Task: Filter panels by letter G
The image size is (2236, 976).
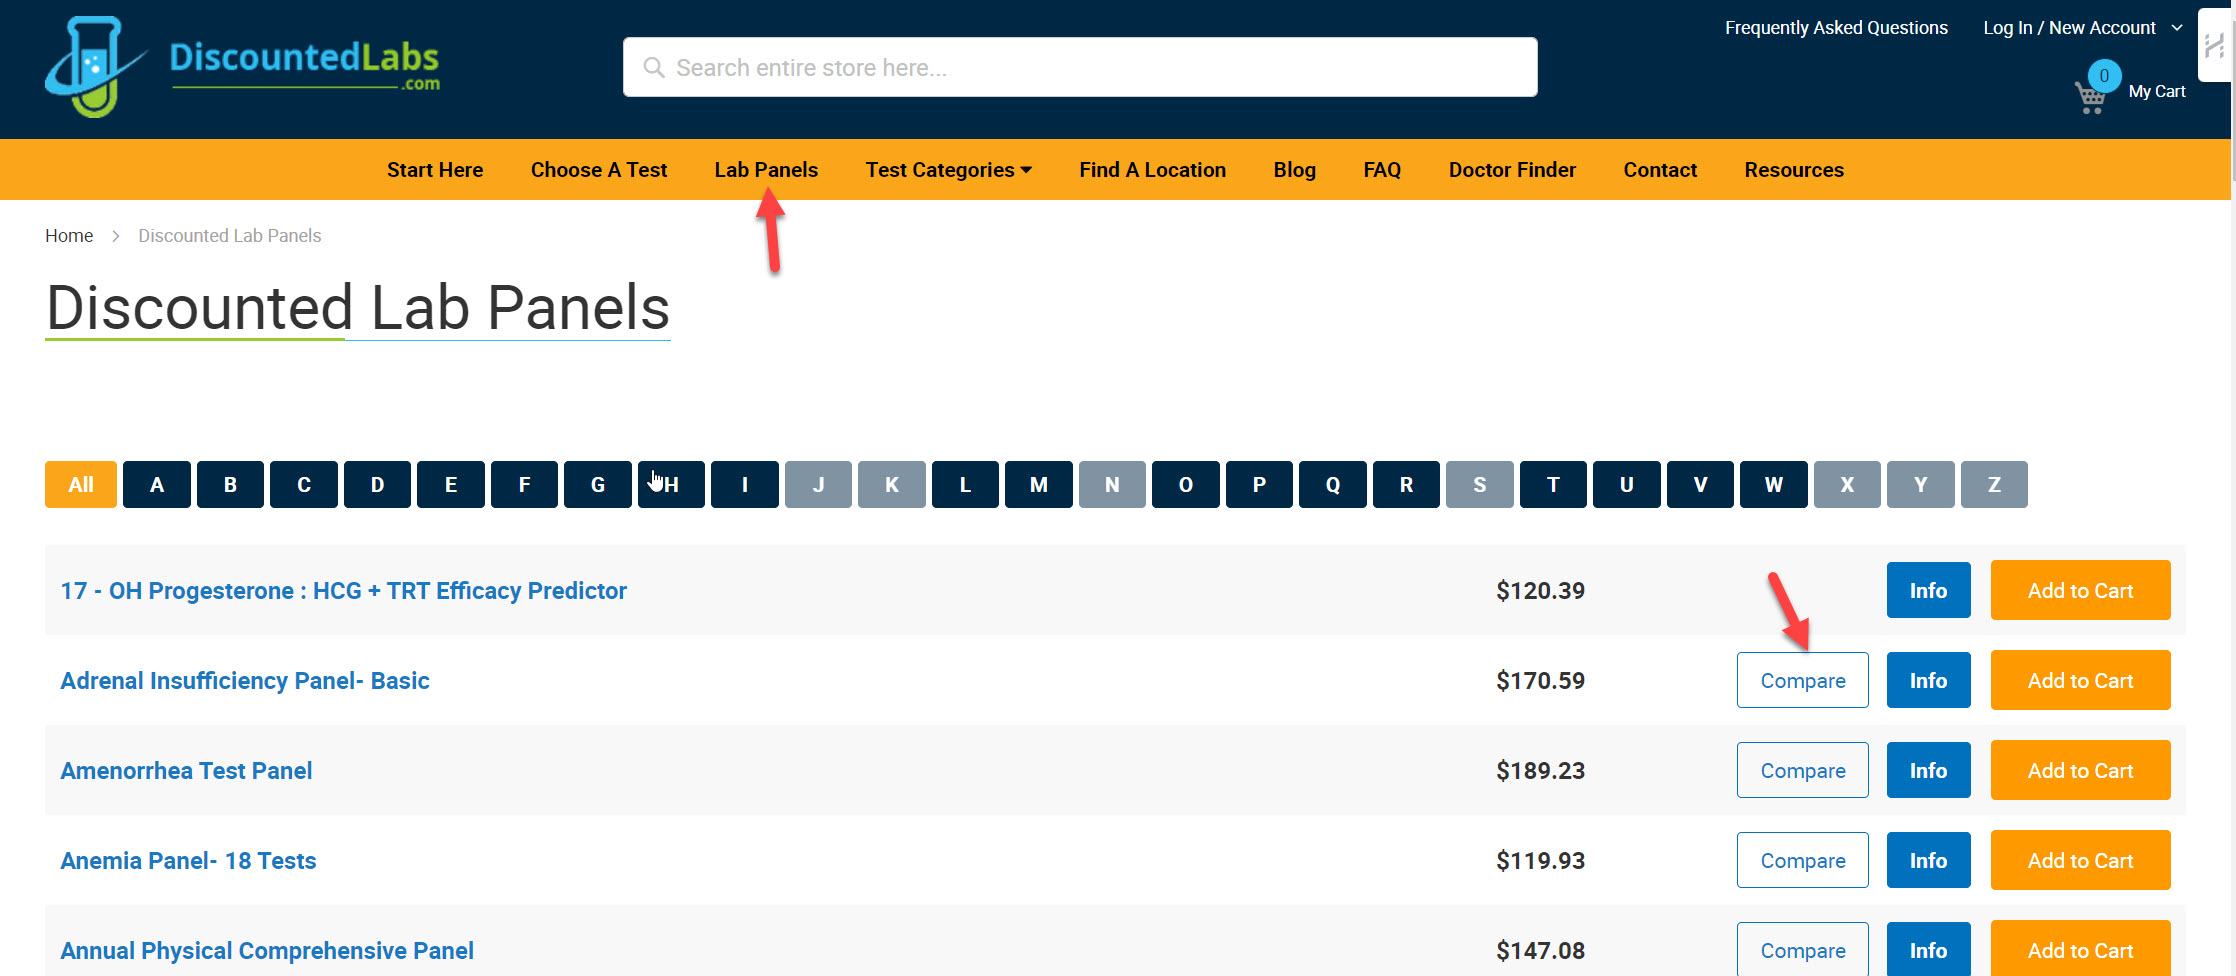Action: coord(598,484)
